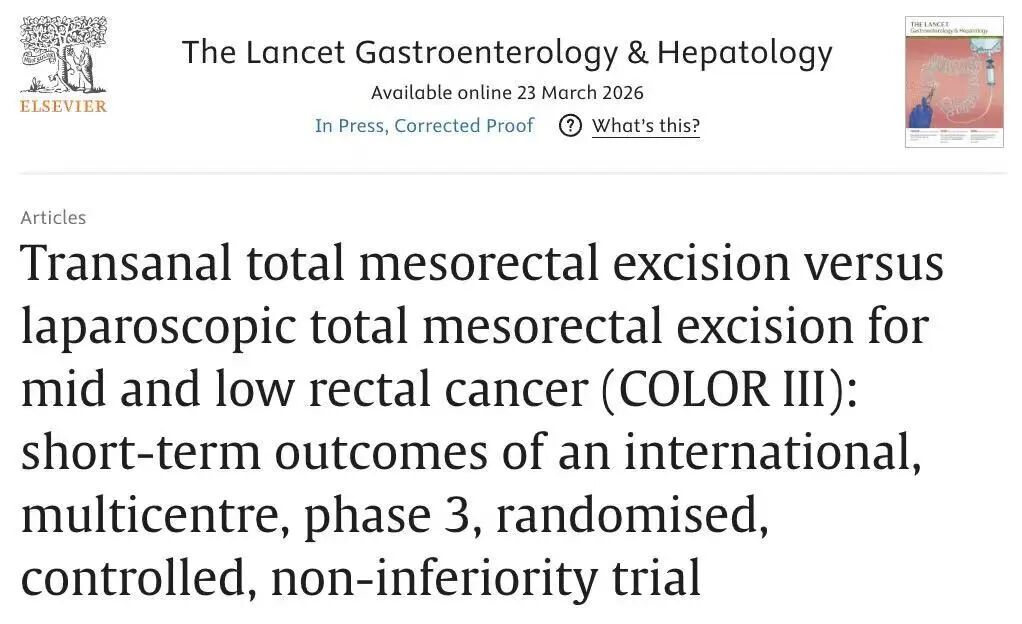The width and height of the screenshot is (1022, 624).
Task: Click the "Articles" section label
Action: [53, 217]
